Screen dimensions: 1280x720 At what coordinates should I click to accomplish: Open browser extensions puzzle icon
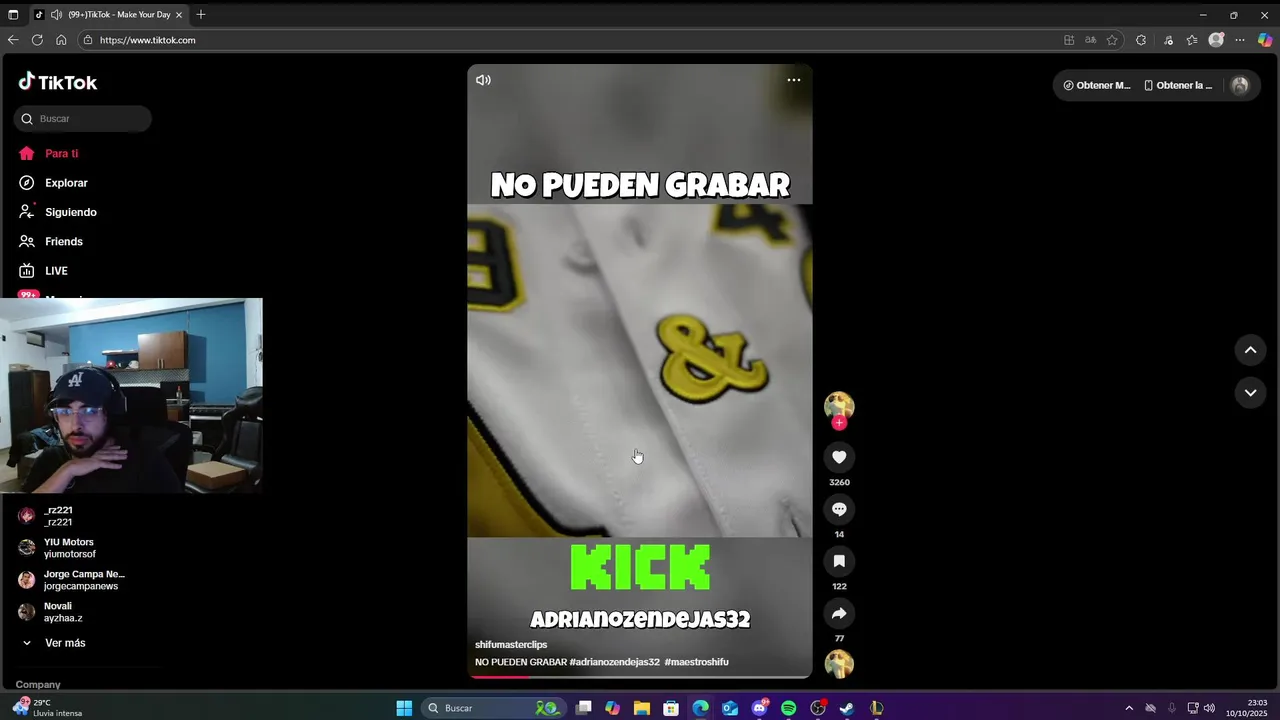pos(1141,40)
